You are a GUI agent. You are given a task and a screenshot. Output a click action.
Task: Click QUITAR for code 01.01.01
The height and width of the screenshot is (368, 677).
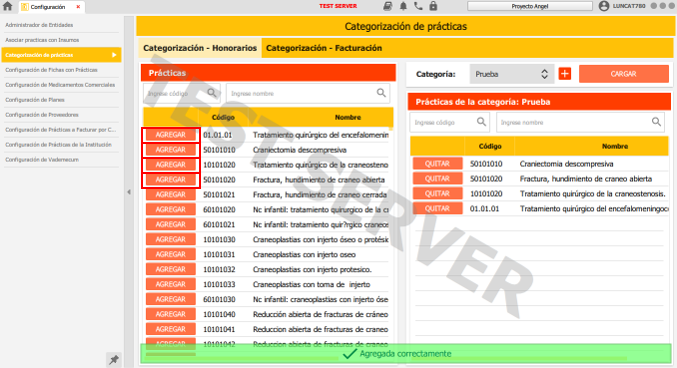[x=437, y=209]
